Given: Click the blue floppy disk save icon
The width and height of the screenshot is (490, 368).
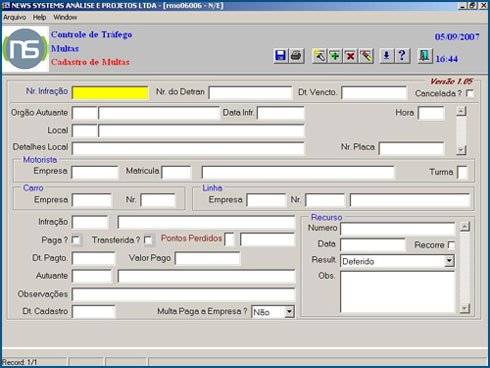Looking at the screenshot, I should [280, 56].
